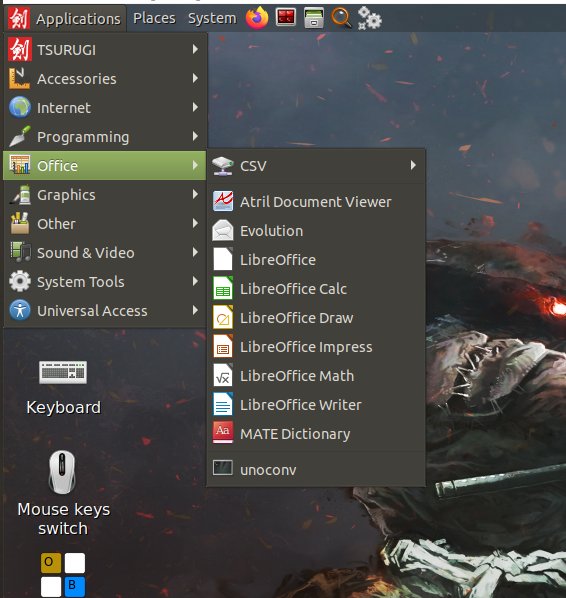This screenshot has width=566, height=598.
Task: Launch Firefox from the top panel
Action: coord(257,18)
